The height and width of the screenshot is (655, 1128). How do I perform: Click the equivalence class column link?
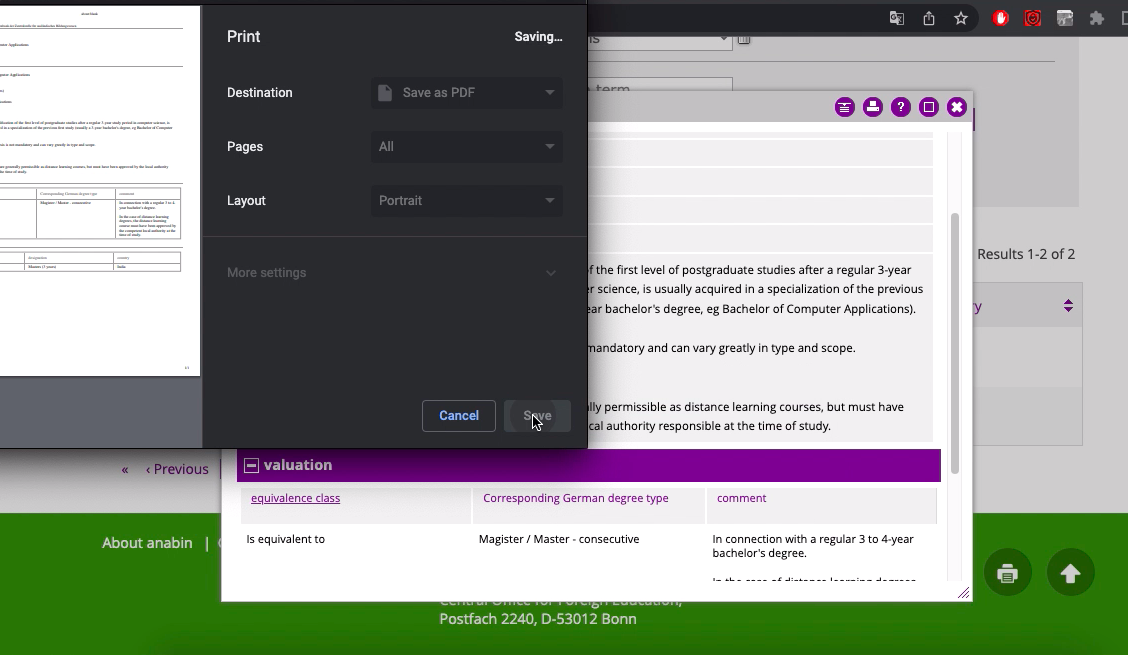[295, 498]
